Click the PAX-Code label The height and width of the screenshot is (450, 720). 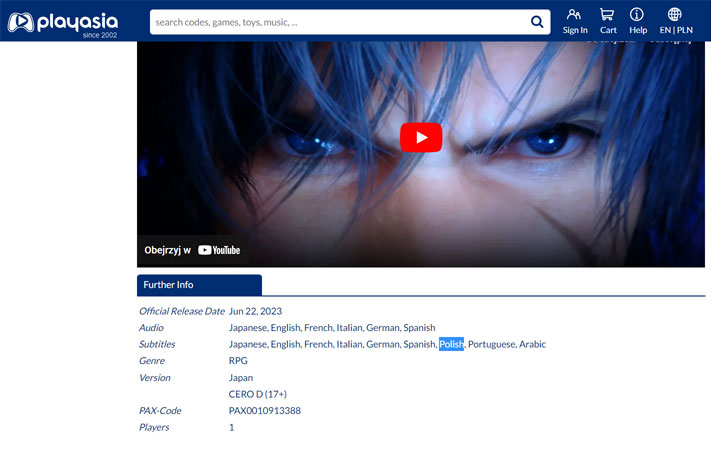click(160, 411)
